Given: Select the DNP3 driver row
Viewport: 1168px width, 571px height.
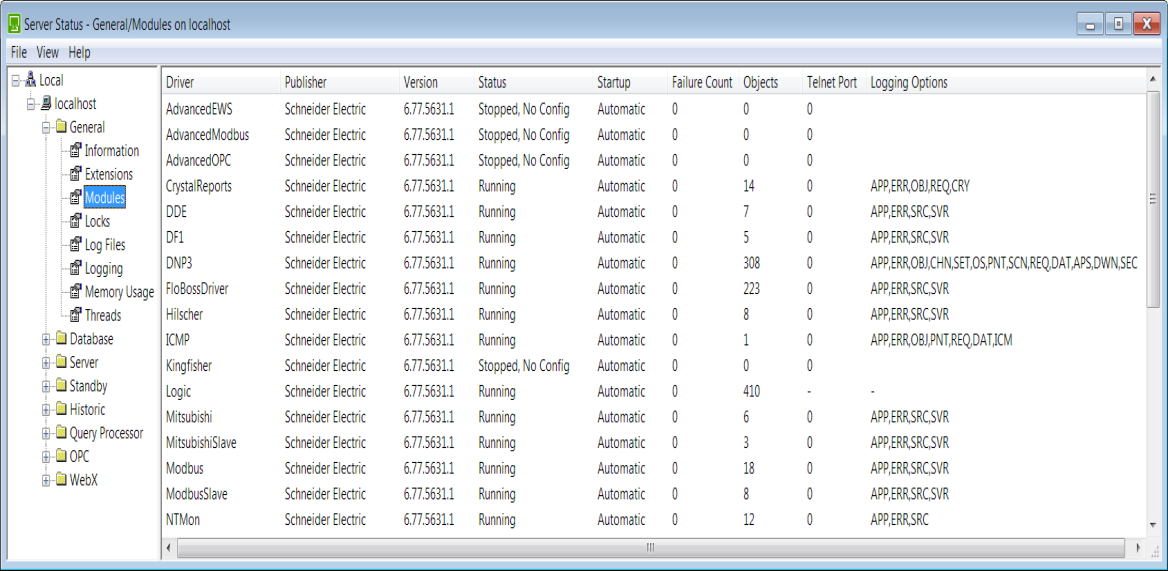Looking at the screenshot, I should 654,263.
